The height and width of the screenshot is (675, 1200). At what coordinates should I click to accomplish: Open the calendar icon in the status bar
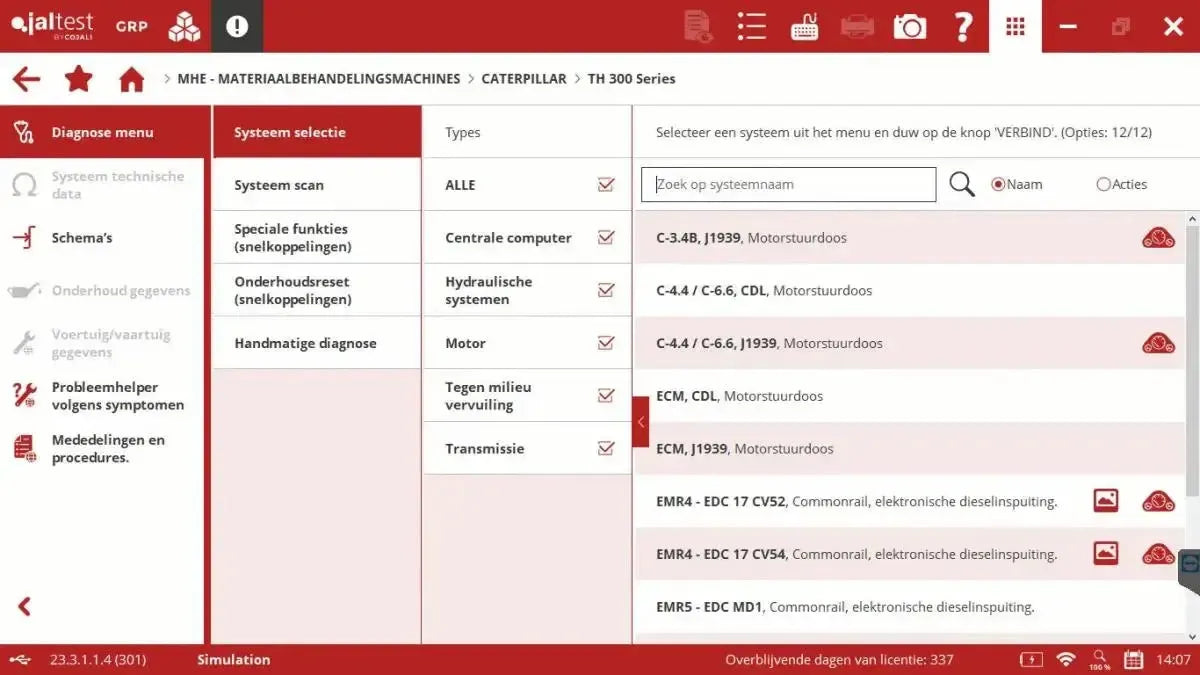click(1133, 660)
